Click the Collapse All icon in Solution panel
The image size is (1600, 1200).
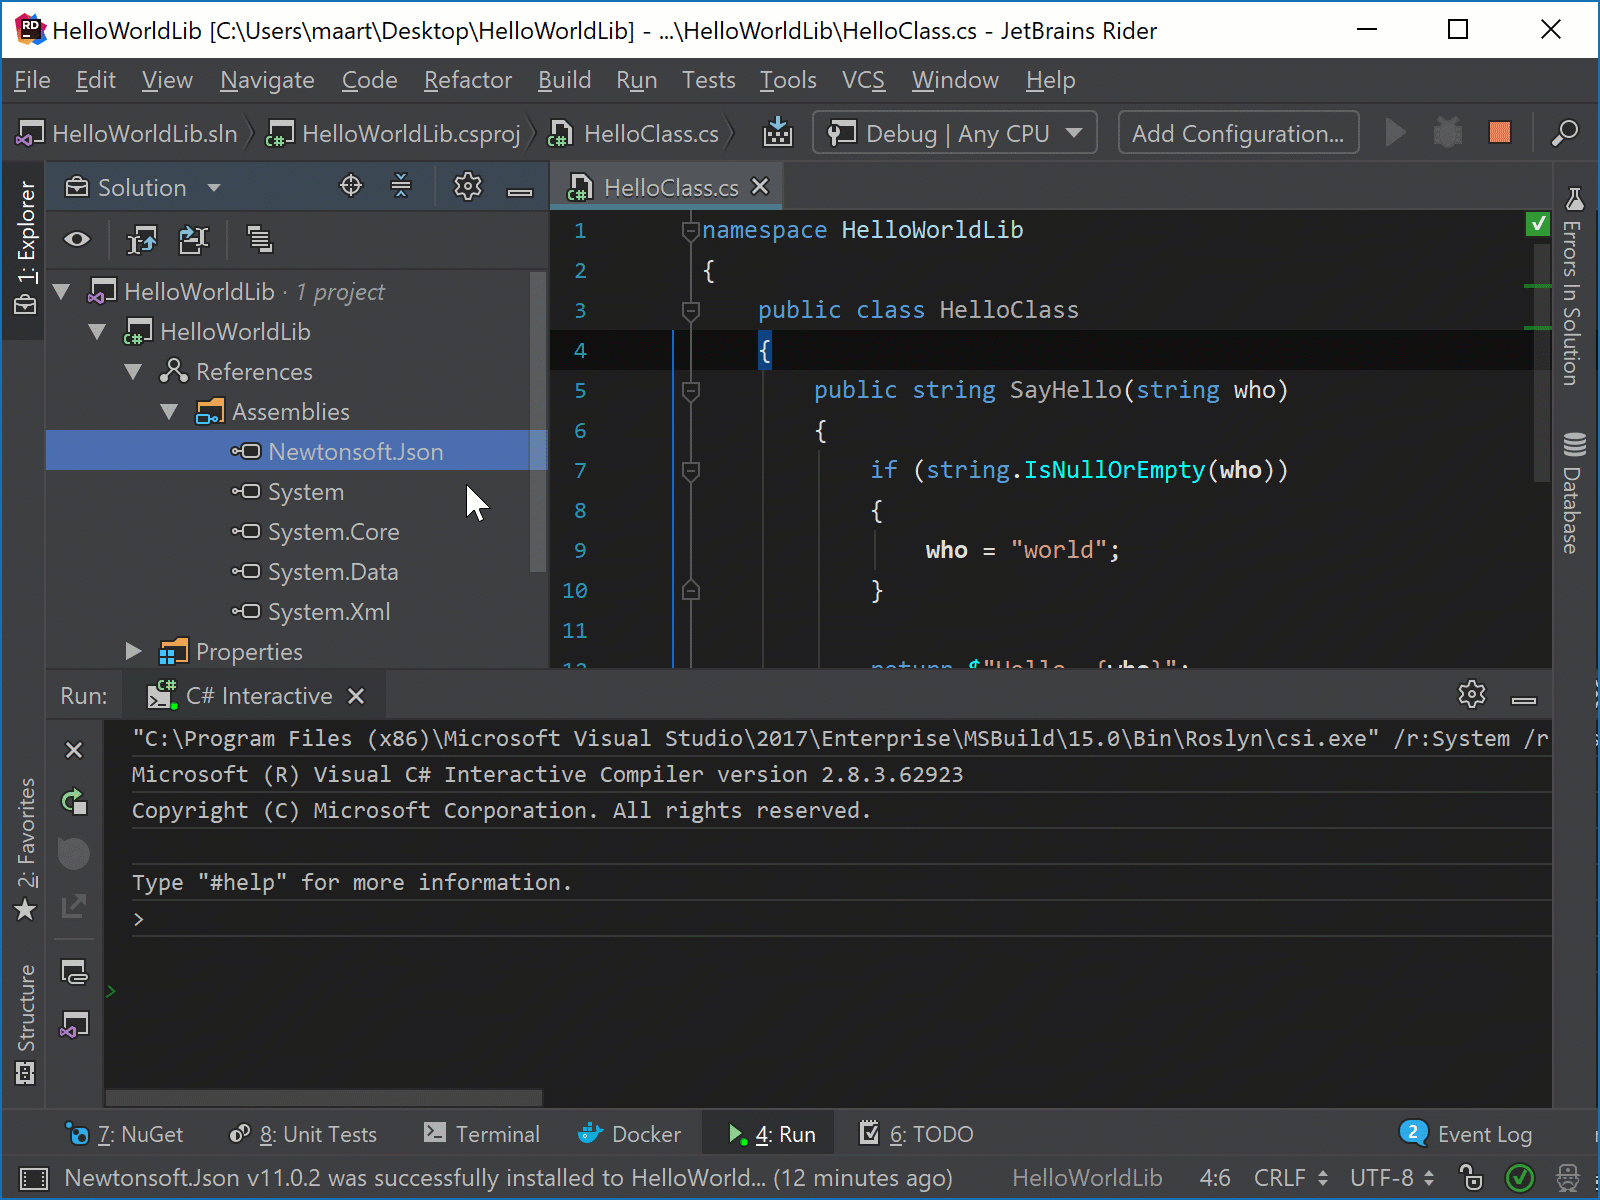401,186
